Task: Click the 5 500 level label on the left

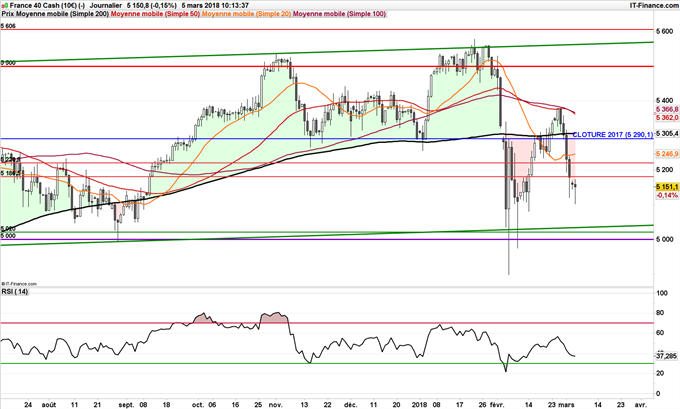Action: (x=8, y=62)
